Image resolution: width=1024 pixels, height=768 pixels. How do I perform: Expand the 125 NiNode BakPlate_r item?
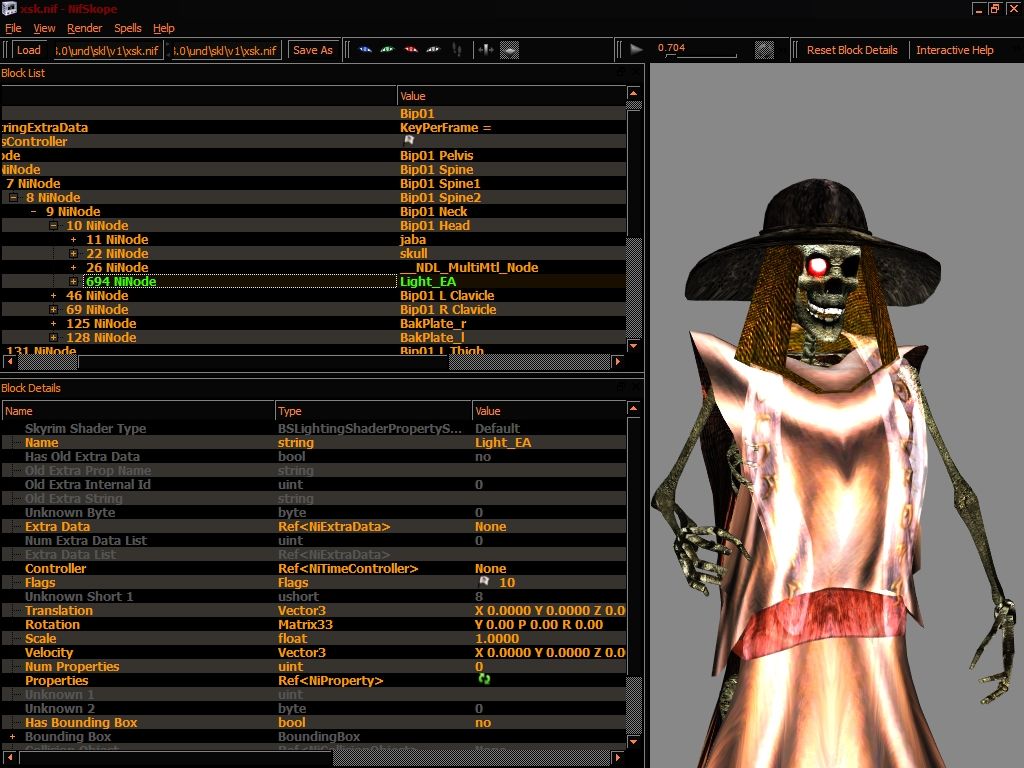[x=54, y=324]
